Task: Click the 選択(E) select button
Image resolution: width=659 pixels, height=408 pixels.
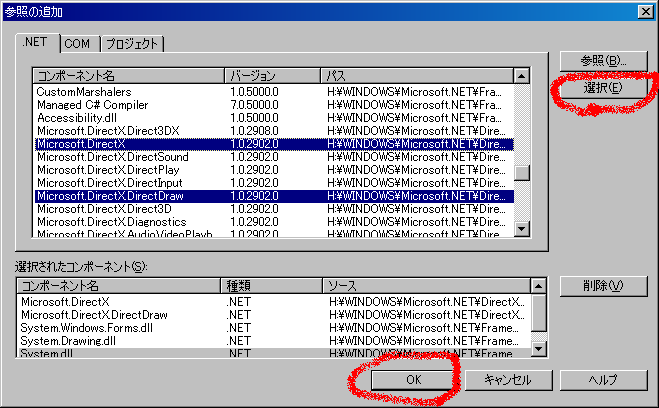Action: click(x=603, y=88)
